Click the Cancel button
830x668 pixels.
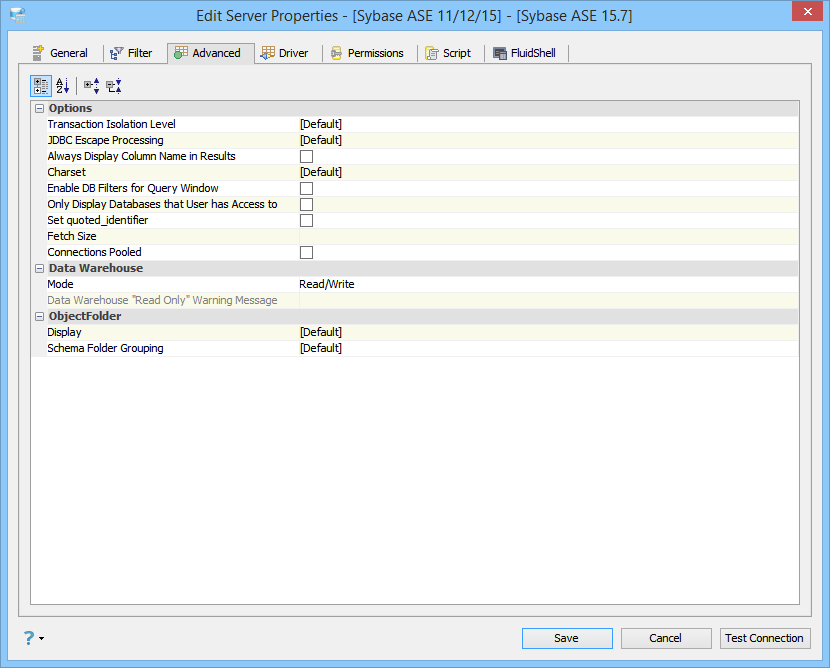[x=666, y=638]
